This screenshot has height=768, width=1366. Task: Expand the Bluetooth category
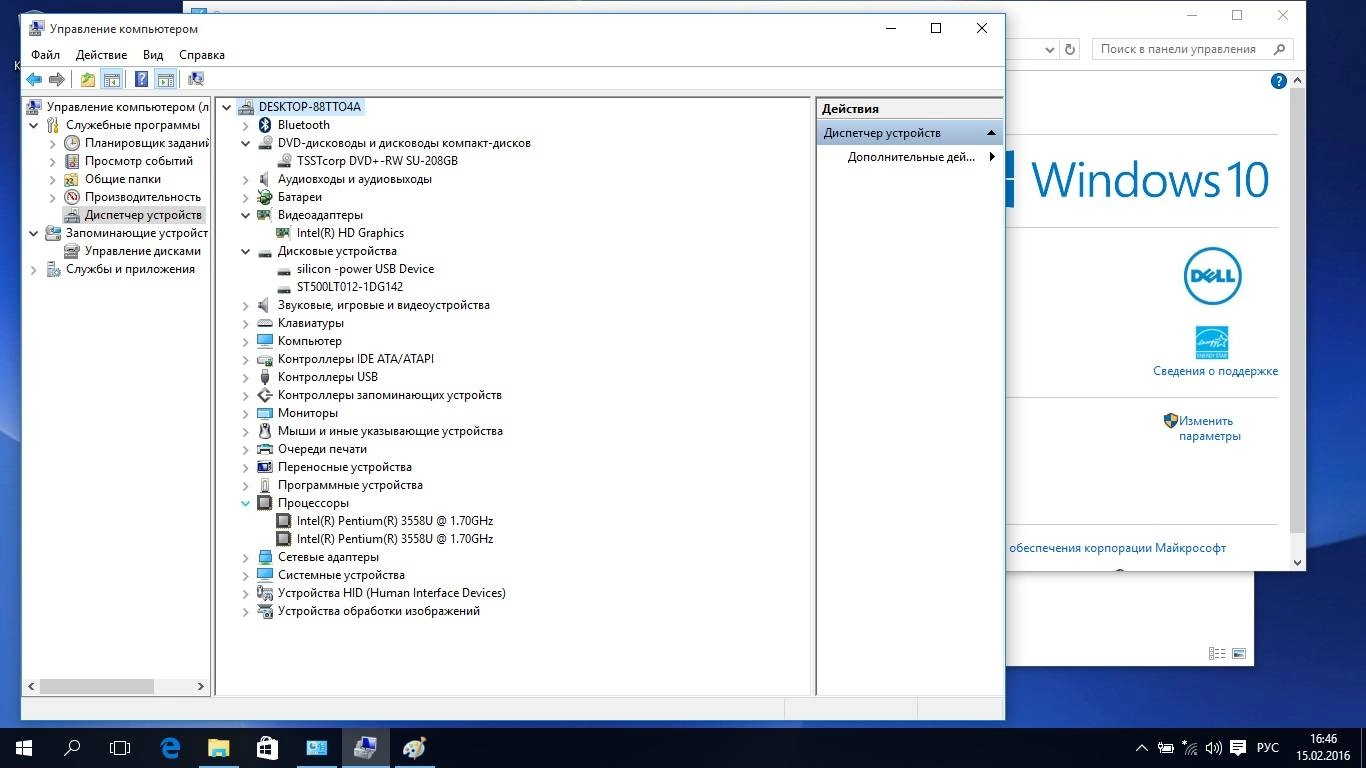pos(246,125)
